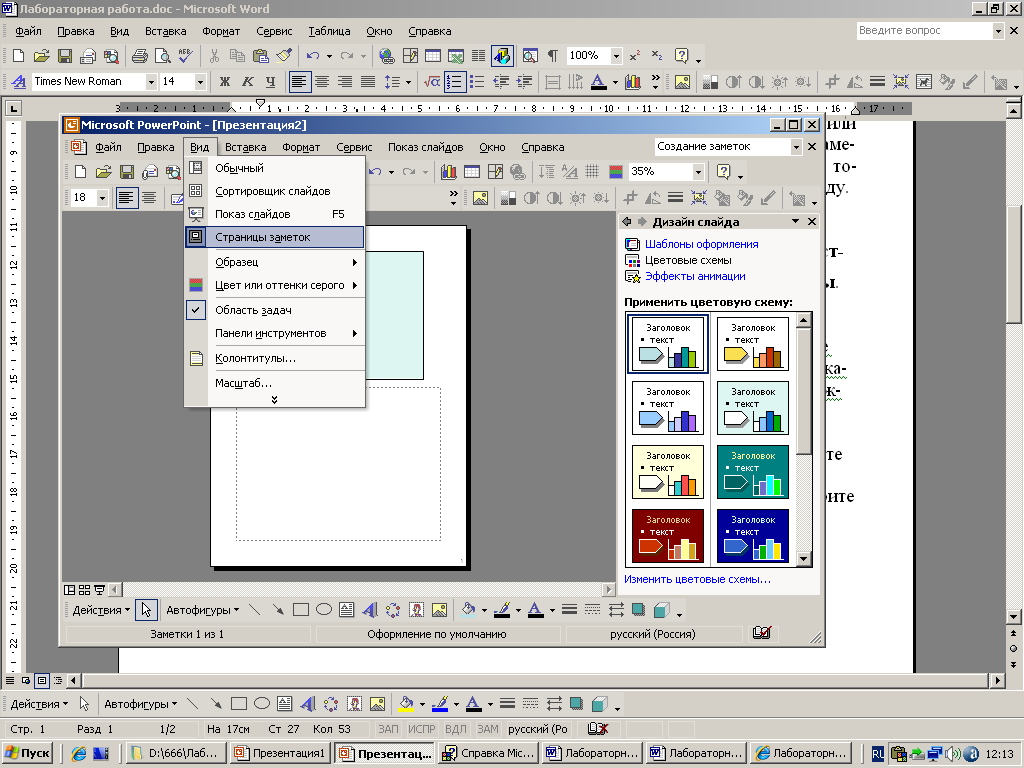This screenshot has width=1024, height=768.
Task: Click Open folder icon in Word toolbar
Action: click(x=42, y=56)
